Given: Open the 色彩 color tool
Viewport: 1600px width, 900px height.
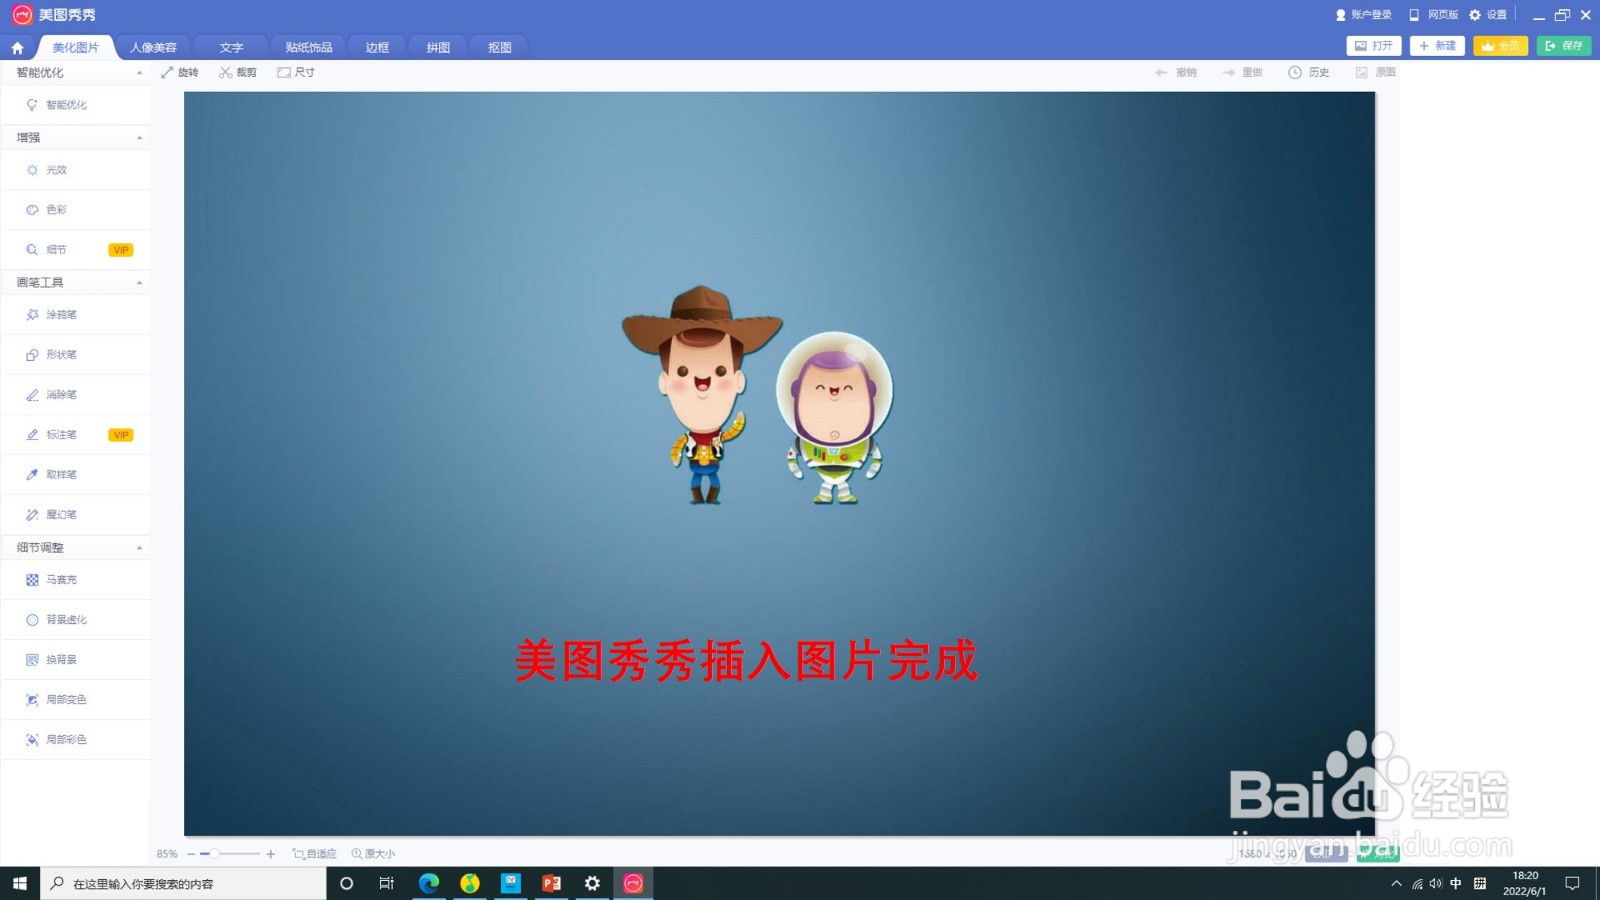Looking at the screenshot, I should tap(76, 210).
